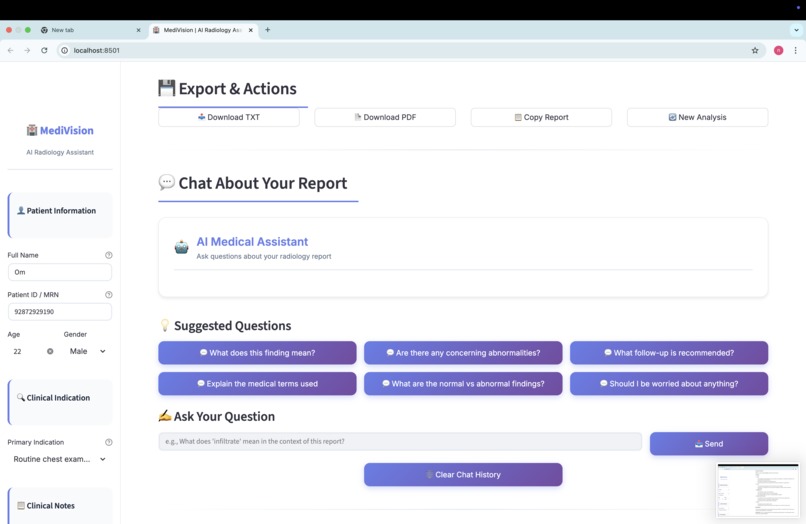The height and width of the screenshot is (524, 806).
Task: Select 'What follow-up is recommended?' suggestion
Action: [669, 353]
